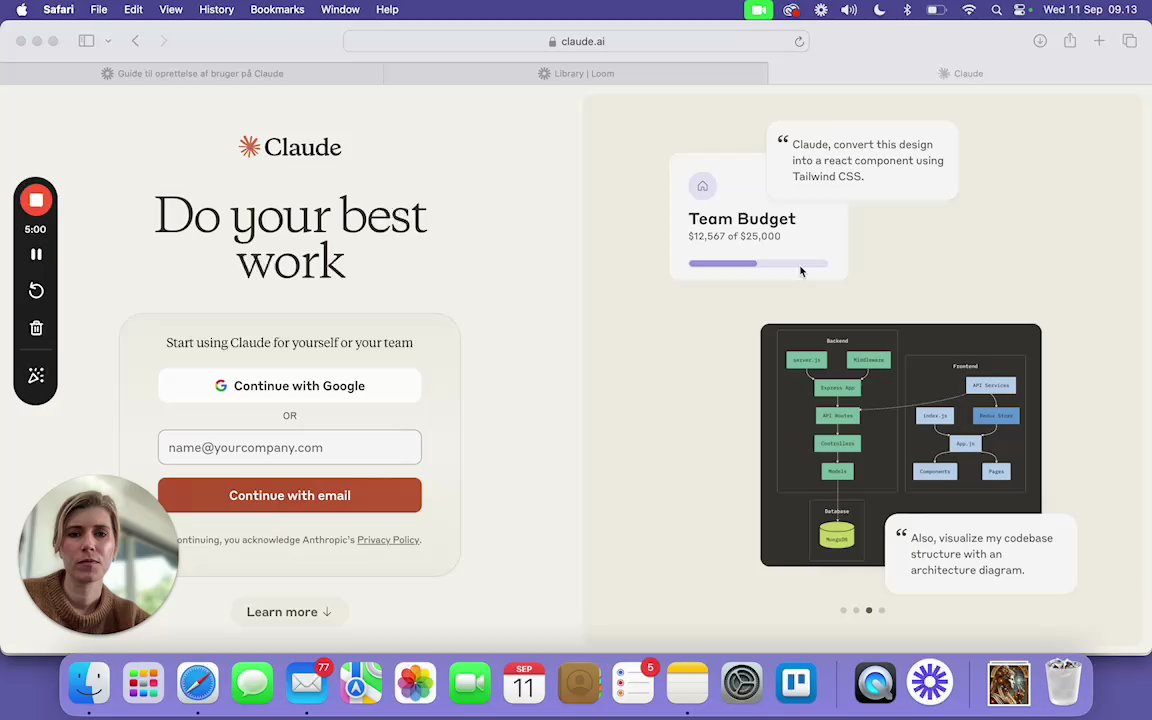
Task: Toggle Do Not Disturb moon icon
Action: coord(879,10)
